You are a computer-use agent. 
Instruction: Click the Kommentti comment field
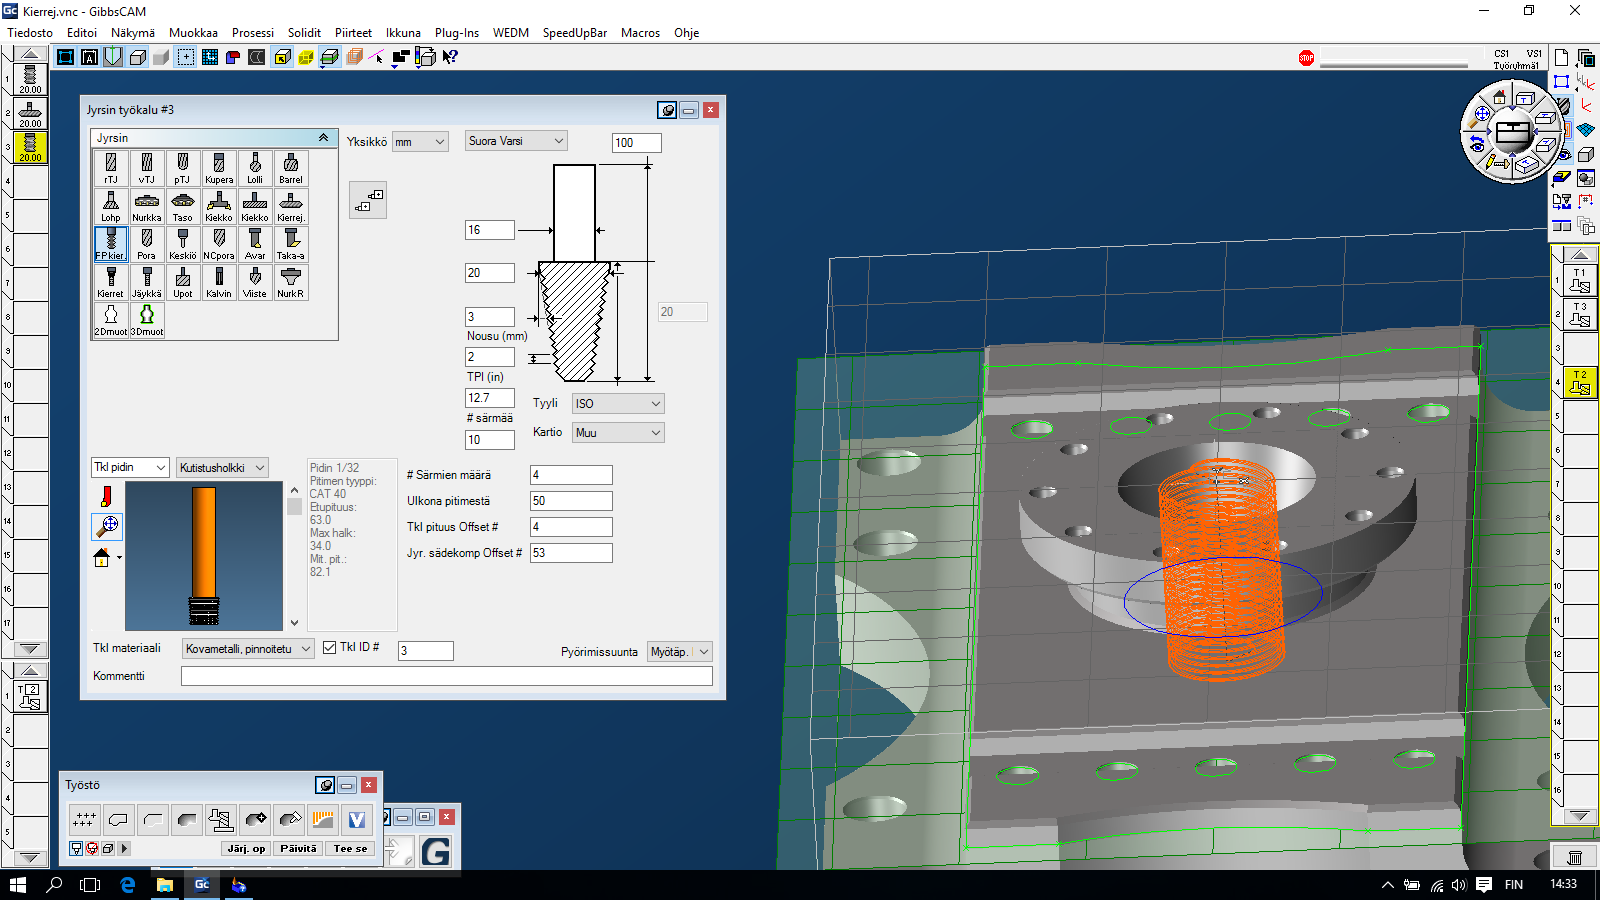pyautogui.click(x=447, y=676)
